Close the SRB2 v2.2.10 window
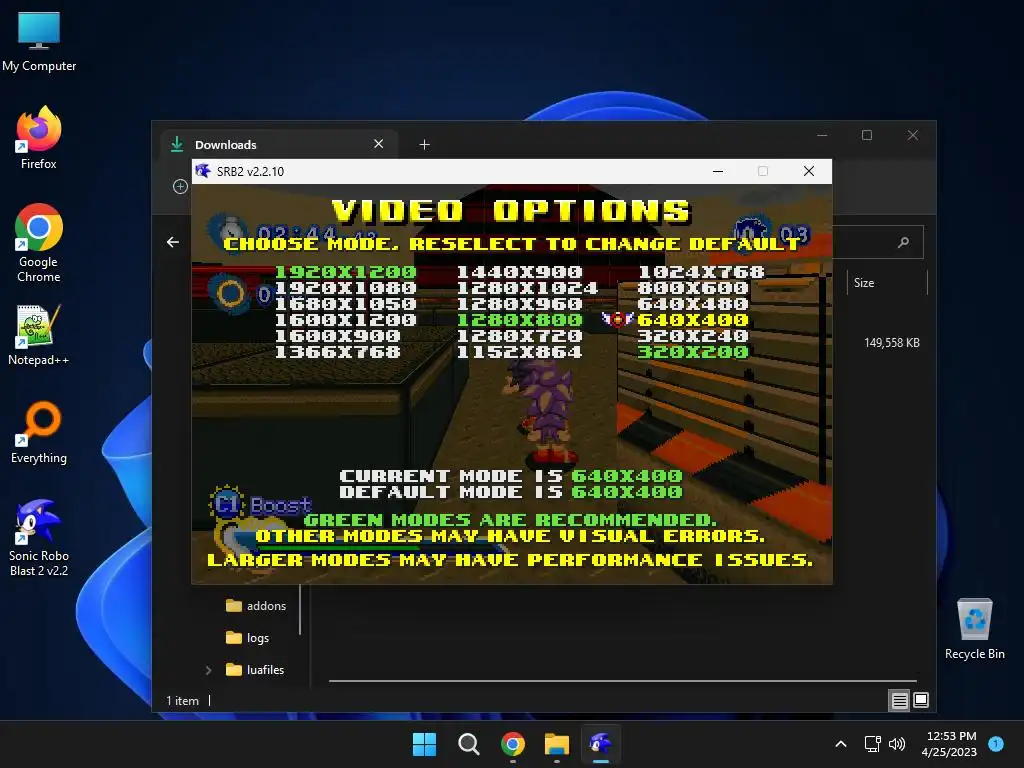The image size is (1024, 768). pyautogui.click(x=808, y=171)
